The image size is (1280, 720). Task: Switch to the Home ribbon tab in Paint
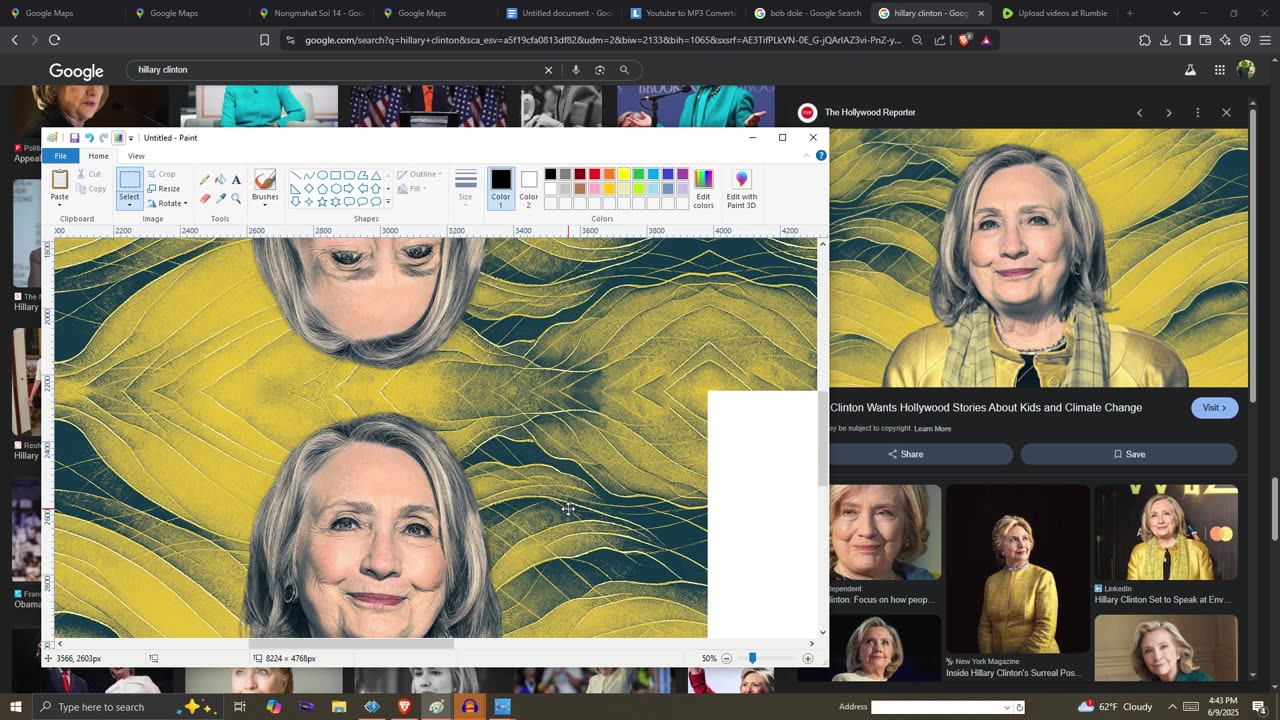click(x=98, y=156)
